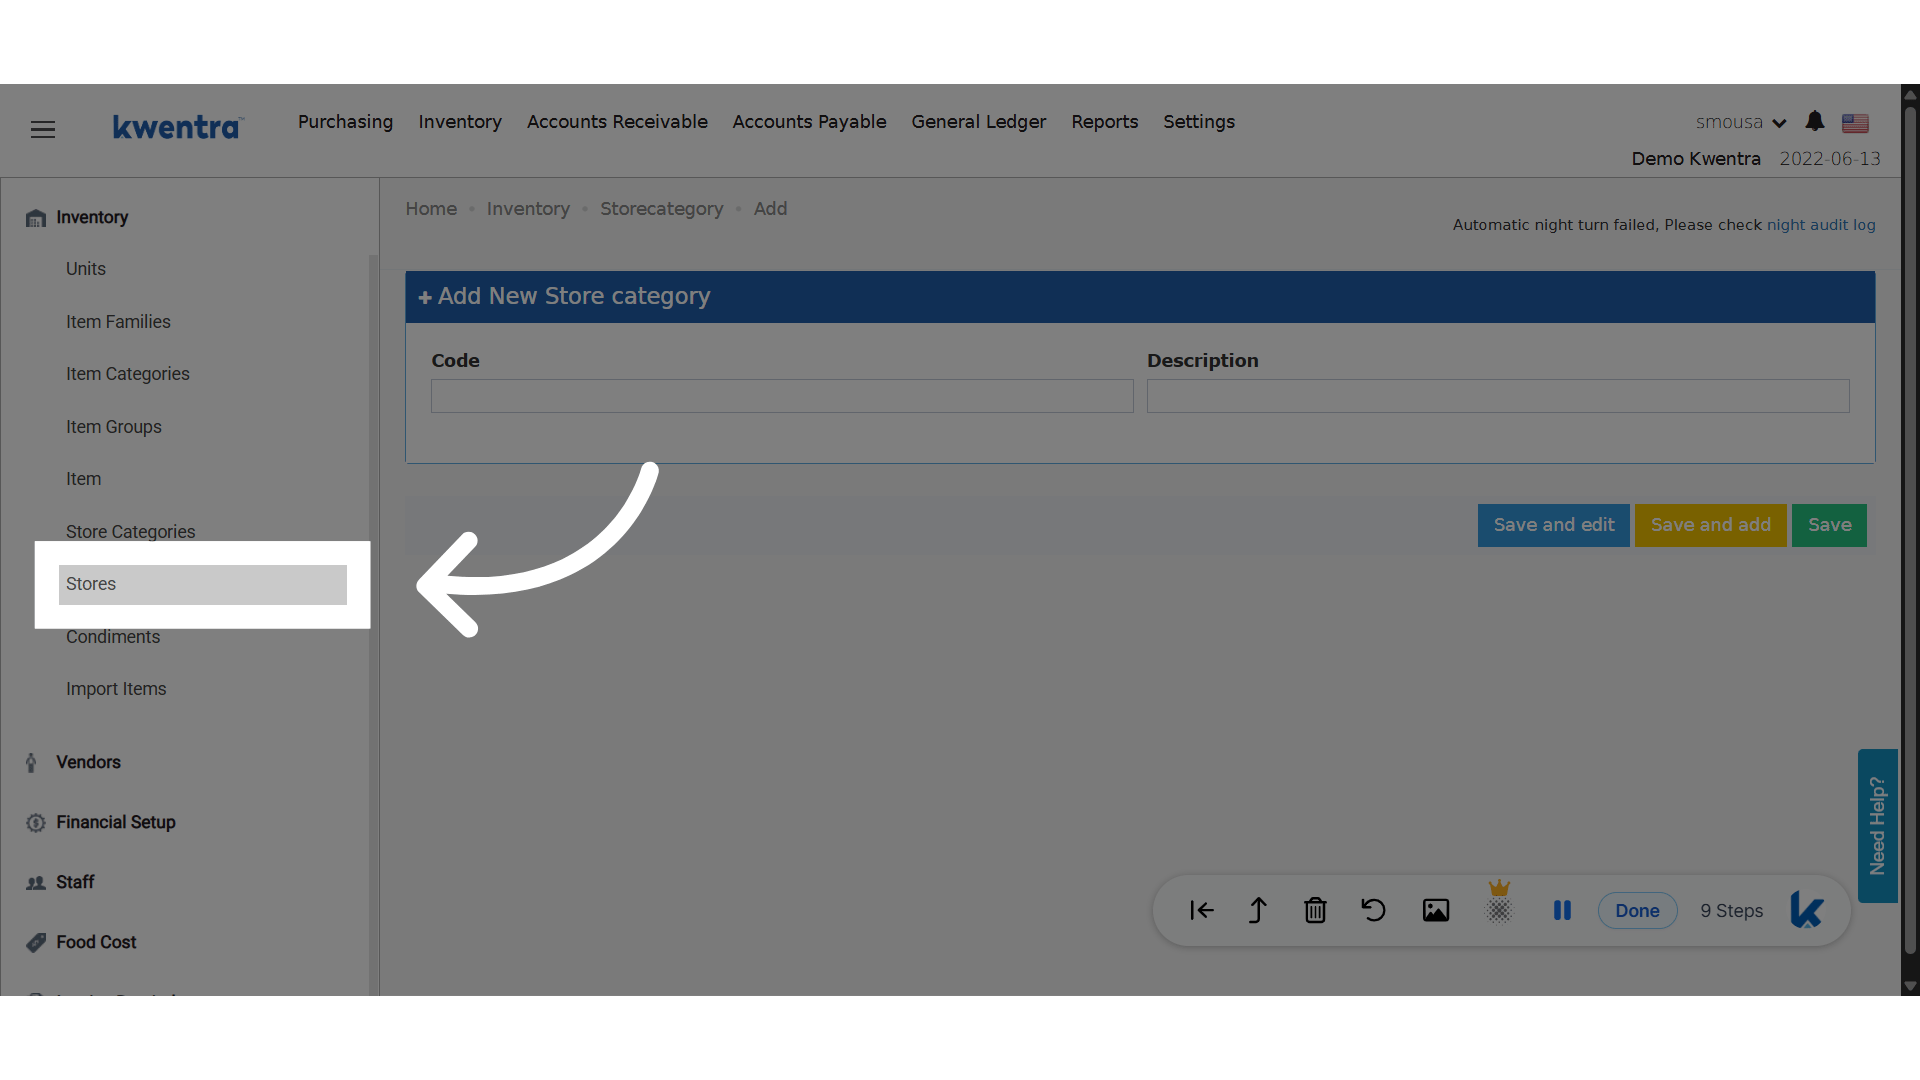Open the Inventory top menu
The height and width of the screenshot is (1080, 1920).
[x=460, y=122]
